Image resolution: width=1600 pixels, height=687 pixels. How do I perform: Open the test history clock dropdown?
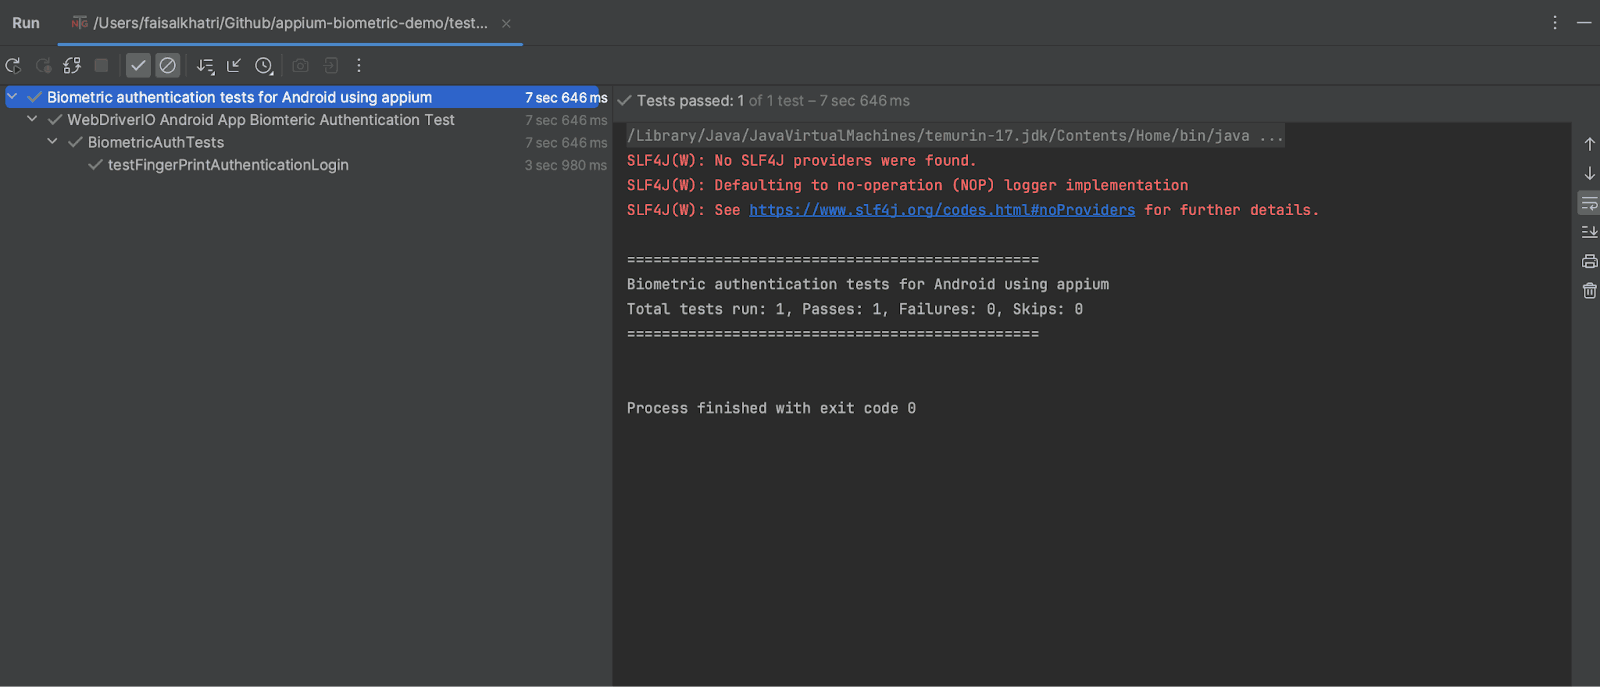click(x=264, y=65)
